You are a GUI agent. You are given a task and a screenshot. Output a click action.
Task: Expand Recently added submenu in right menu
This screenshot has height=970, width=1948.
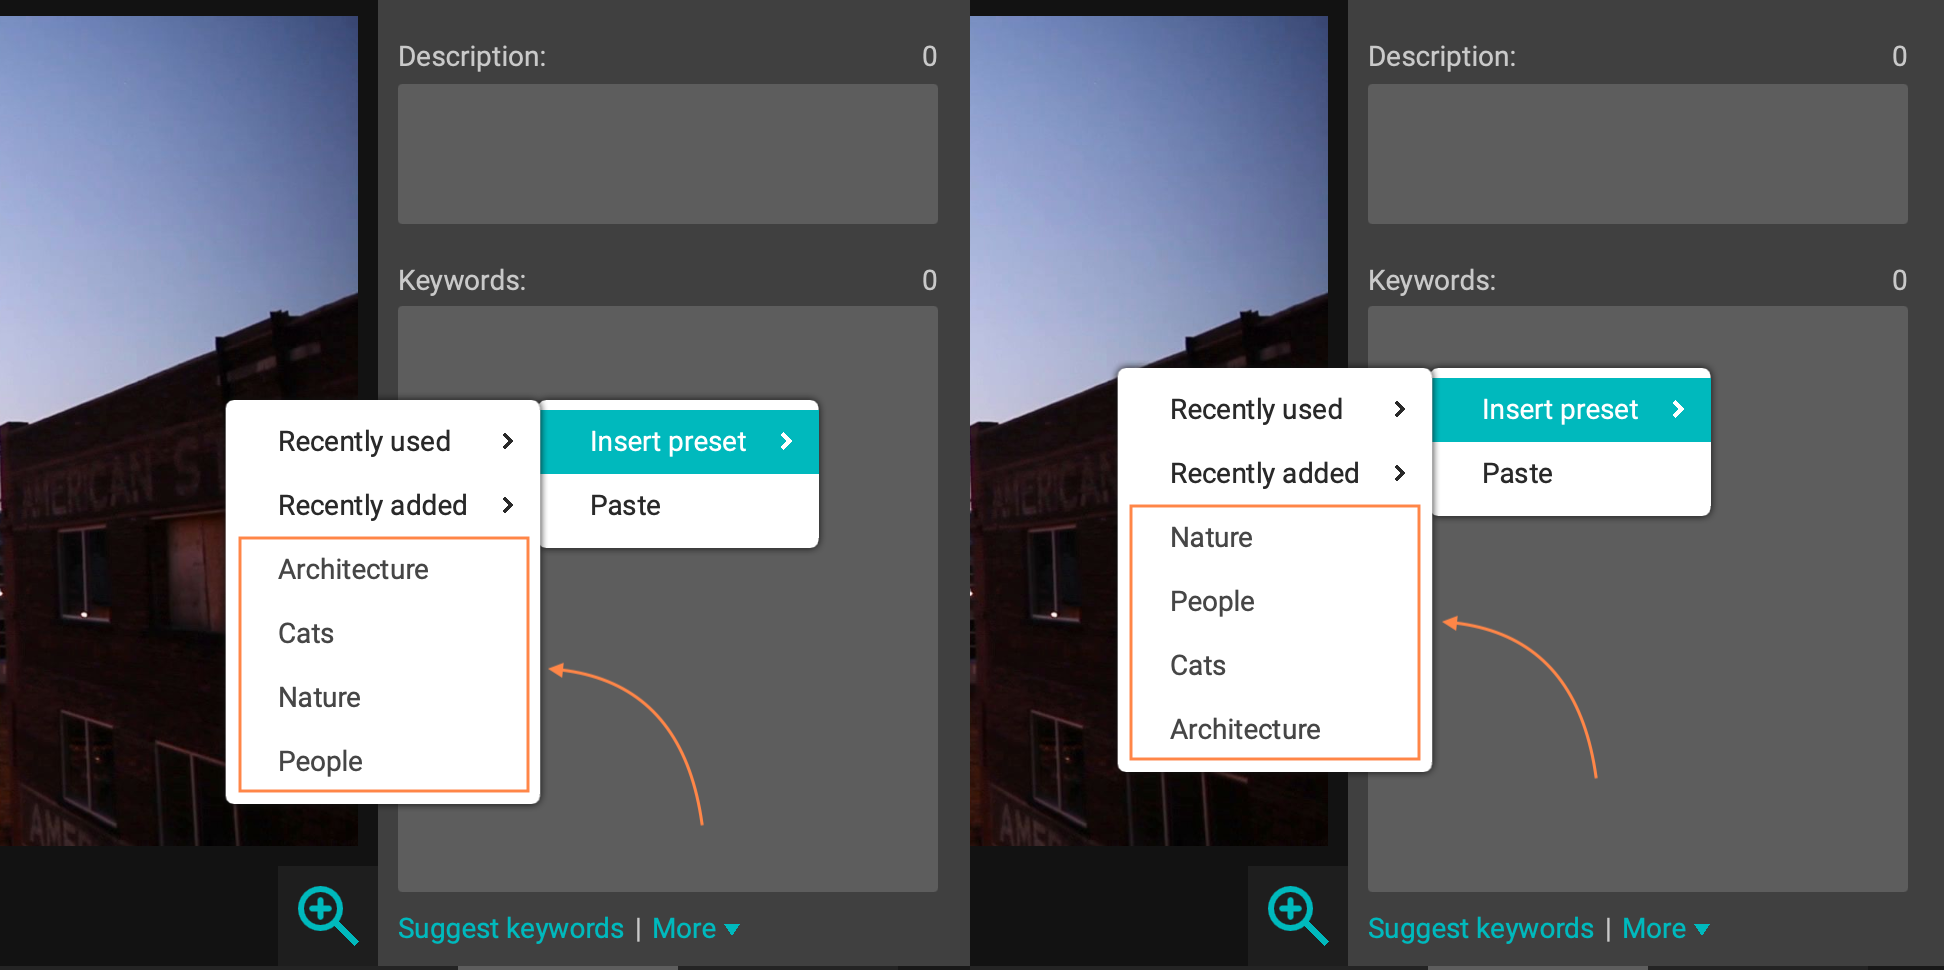coord(1275,473)
